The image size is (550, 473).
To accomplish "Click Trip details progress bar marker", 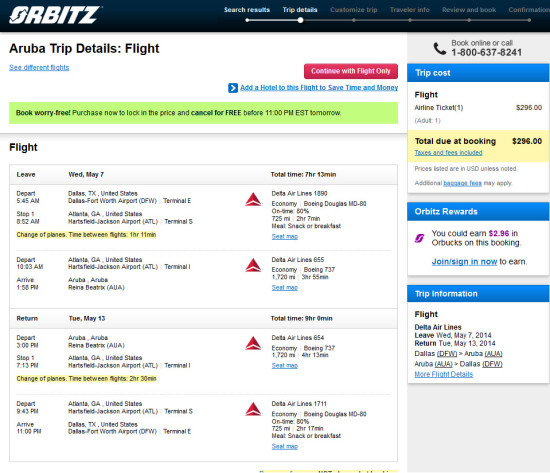I will (300, 20).
